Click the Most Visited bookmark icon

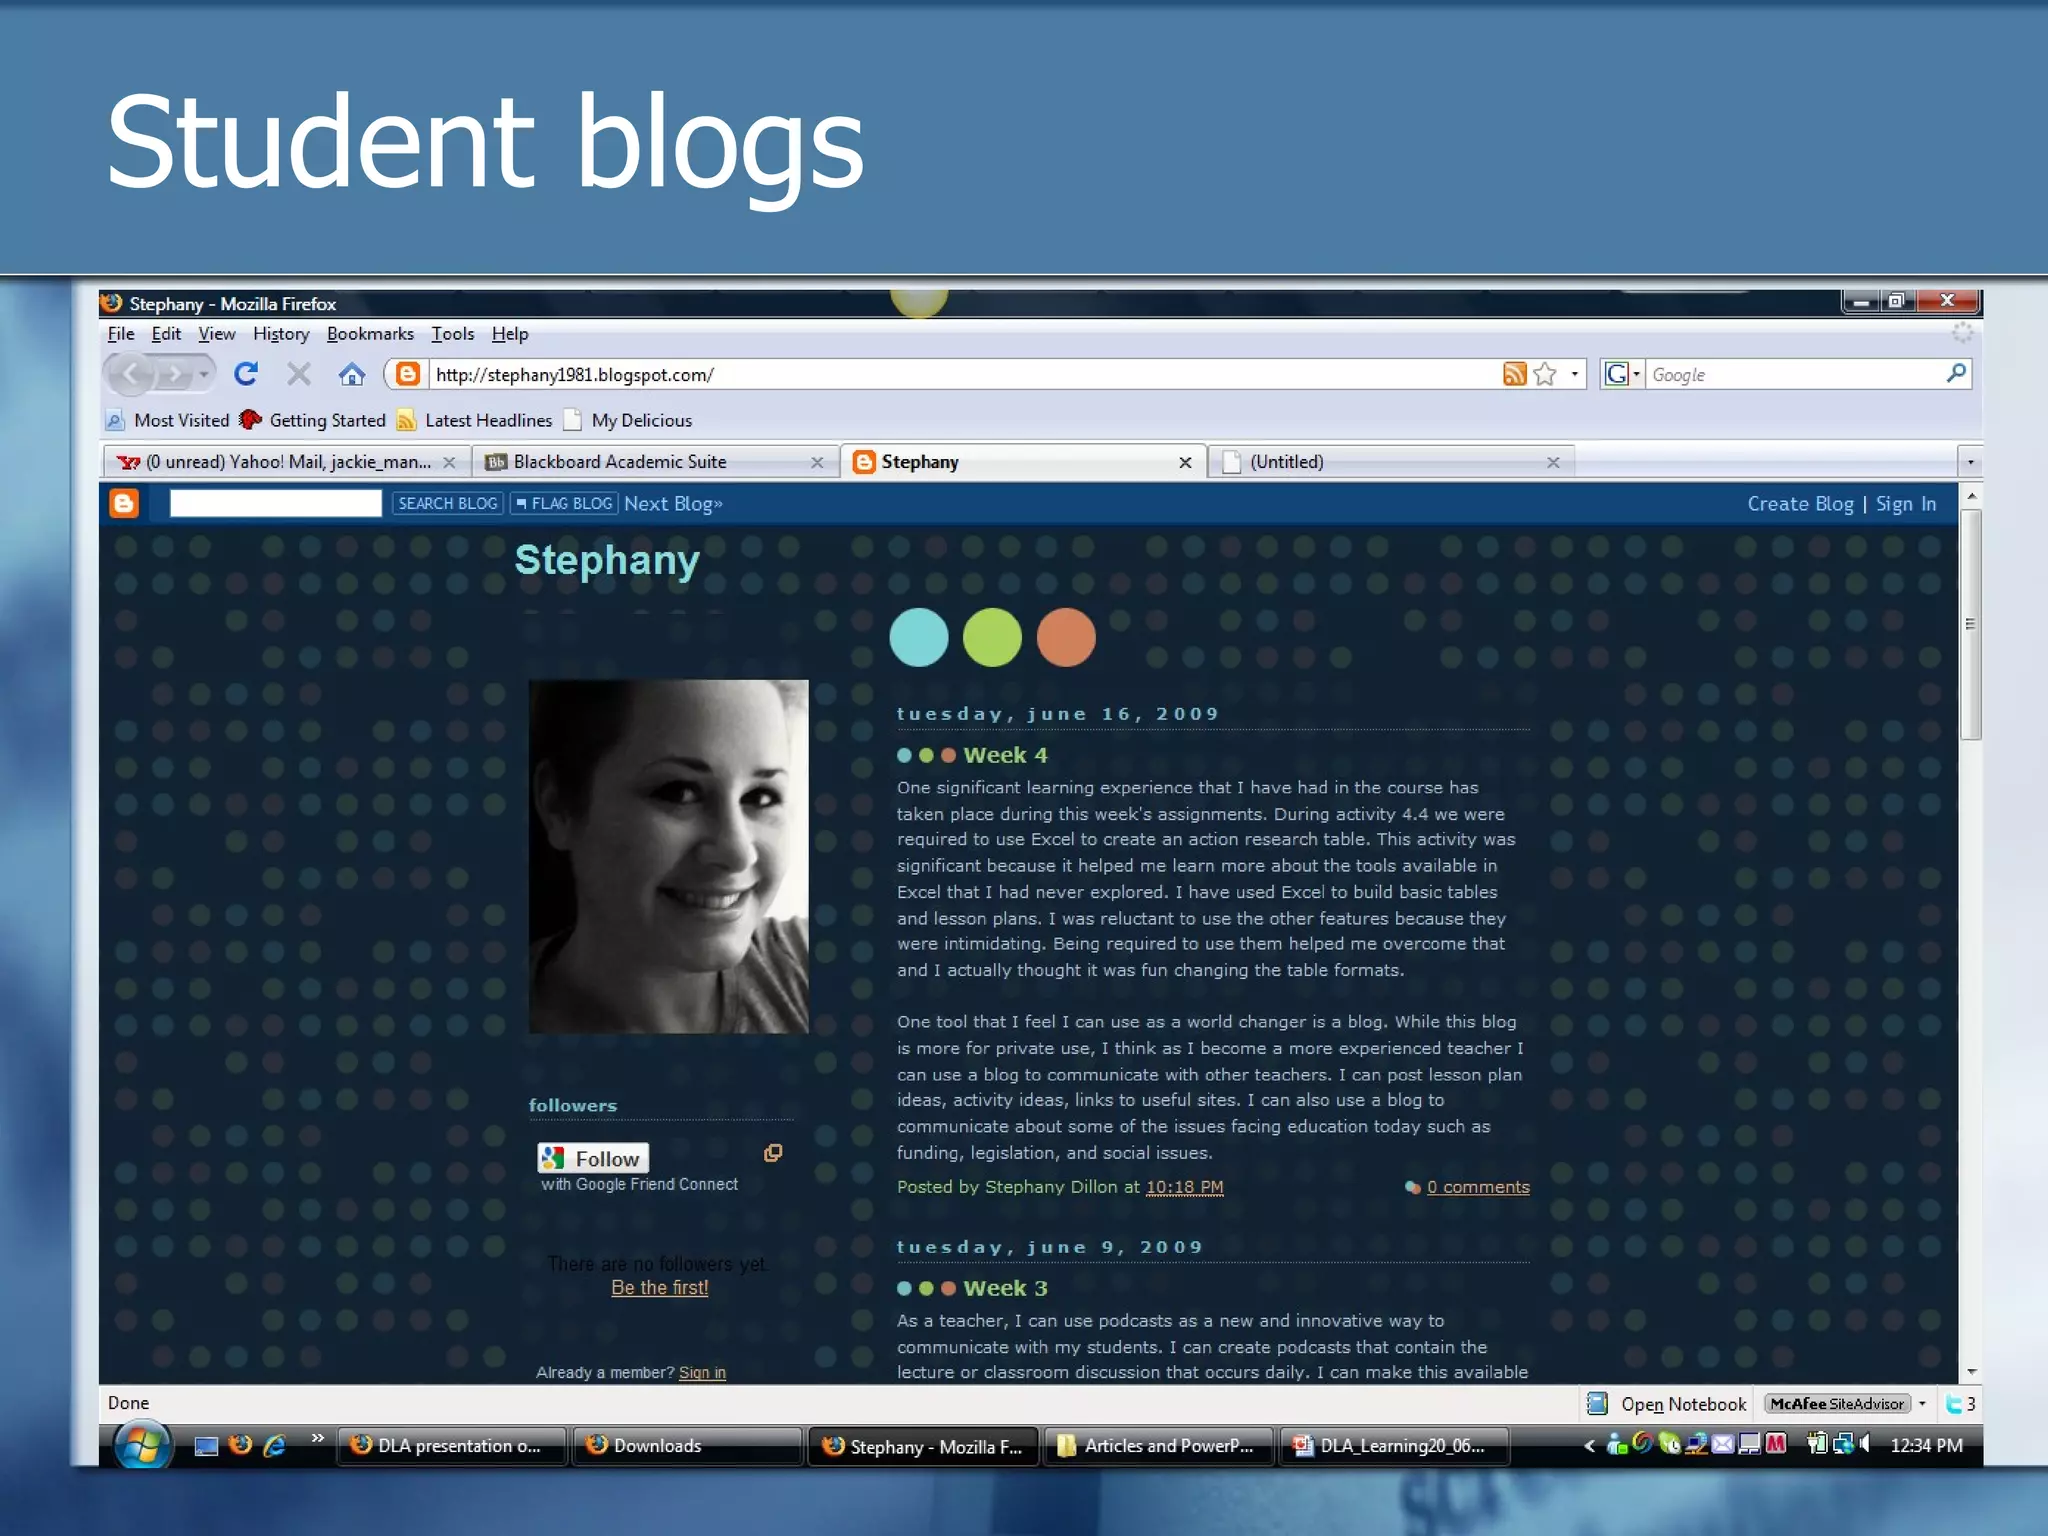(x=116, y=420)
